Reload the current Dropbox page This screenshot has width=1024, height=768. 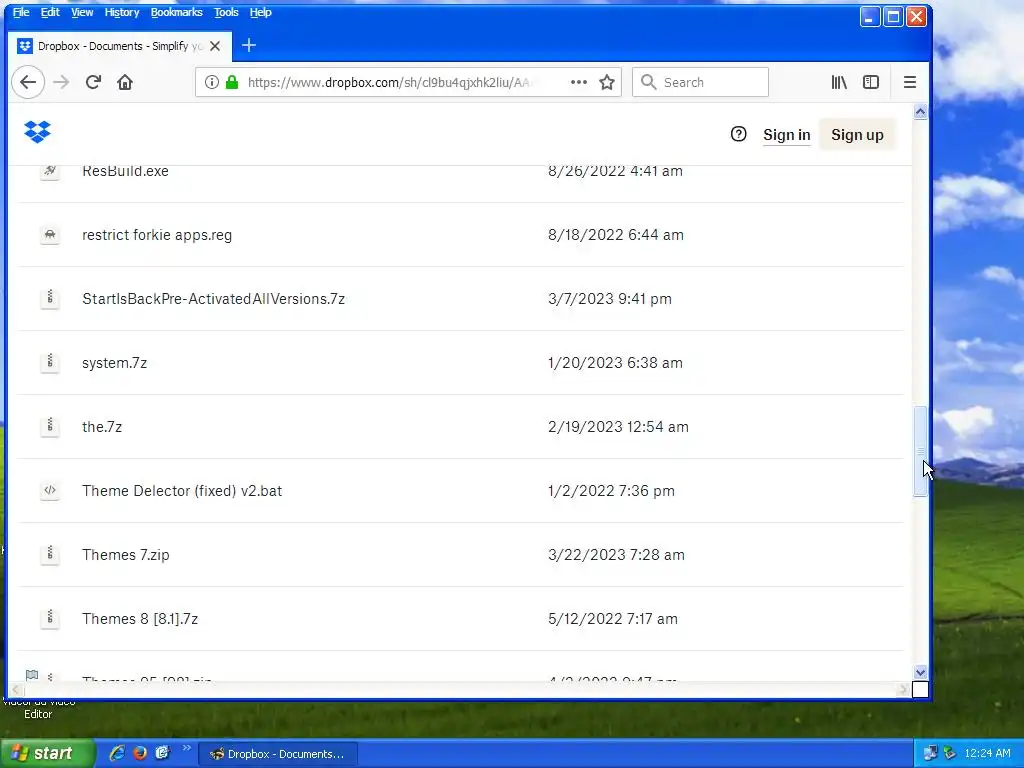(93, 82)
